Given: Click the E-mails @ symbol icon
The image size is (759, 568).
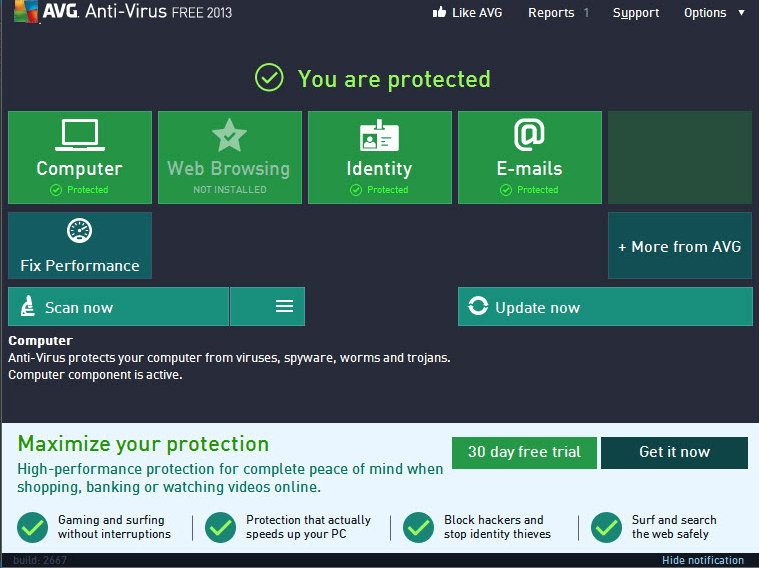Looking at the screenshot, I should (x=529, y=134).
